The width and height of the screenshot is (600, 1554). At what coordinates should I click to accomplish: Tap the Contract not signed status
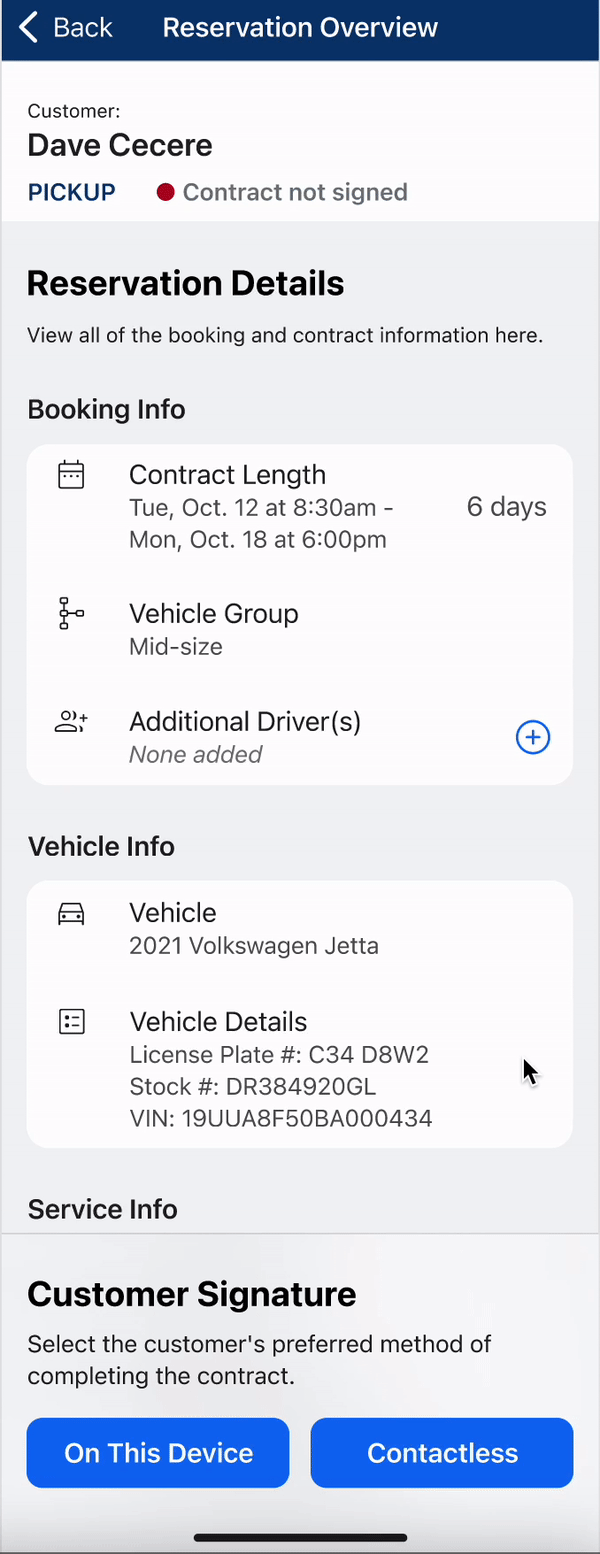pos(295,192)
